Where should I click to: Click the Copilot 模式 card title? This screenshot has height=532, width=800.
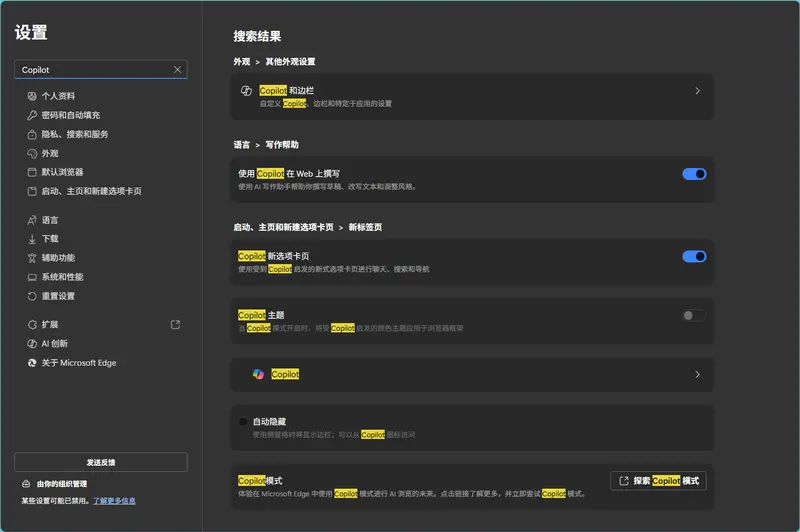tap(260, 480)
